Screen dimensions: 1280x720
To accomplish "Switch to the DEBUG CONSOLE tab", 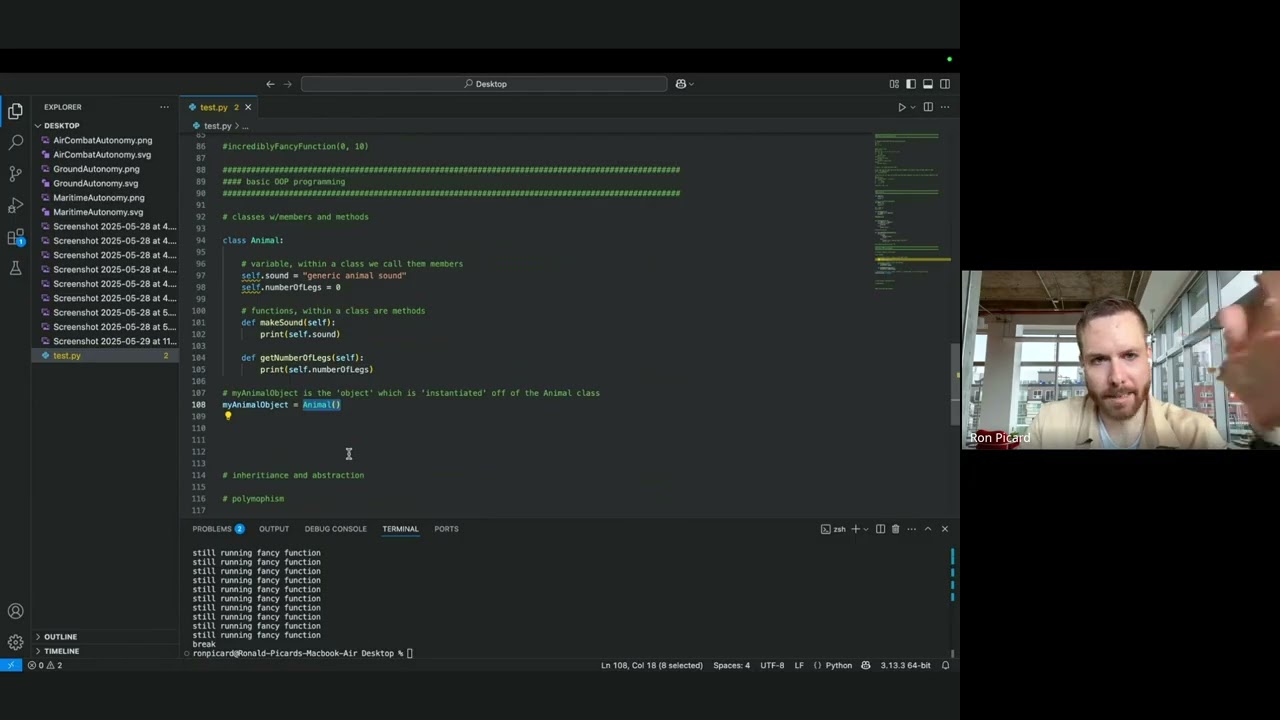I will click(335, 529).
